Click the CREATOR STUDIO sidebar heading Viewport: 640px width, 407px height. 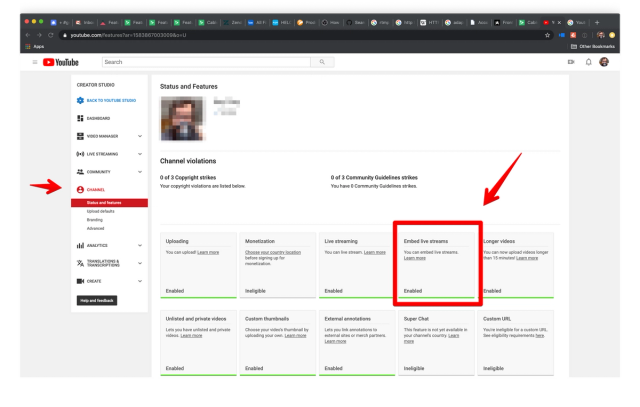(x=96, y=85)
